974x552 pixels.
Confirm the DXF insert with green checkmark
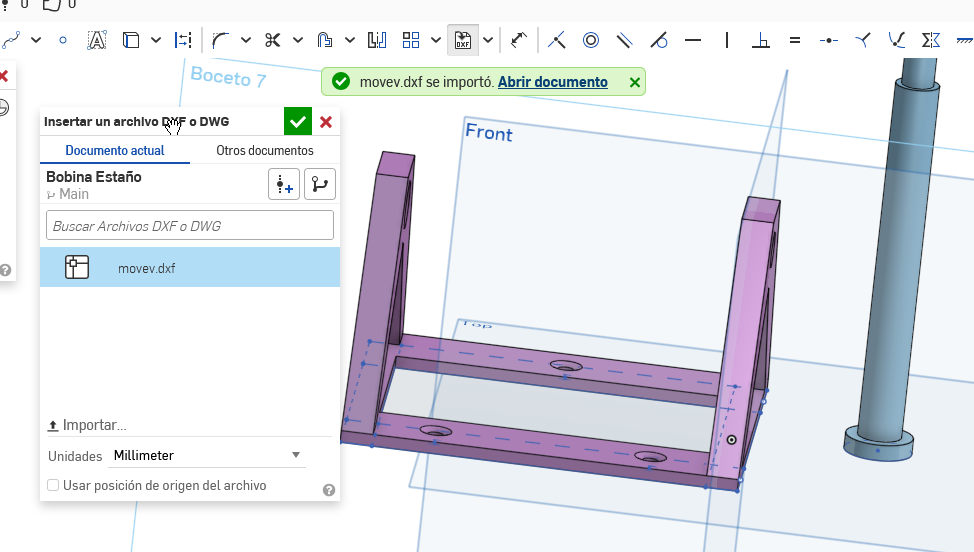tap(297, 122)
